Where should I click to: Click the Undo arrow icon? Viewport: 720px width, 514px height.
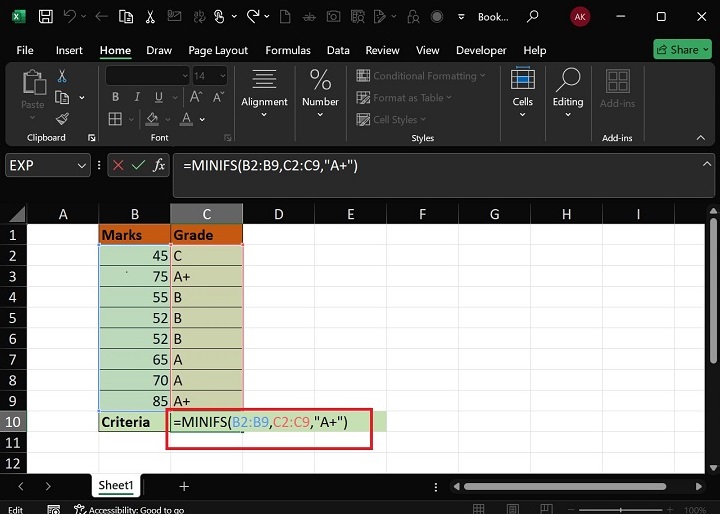pyautogui.click(x=70, y=17)
